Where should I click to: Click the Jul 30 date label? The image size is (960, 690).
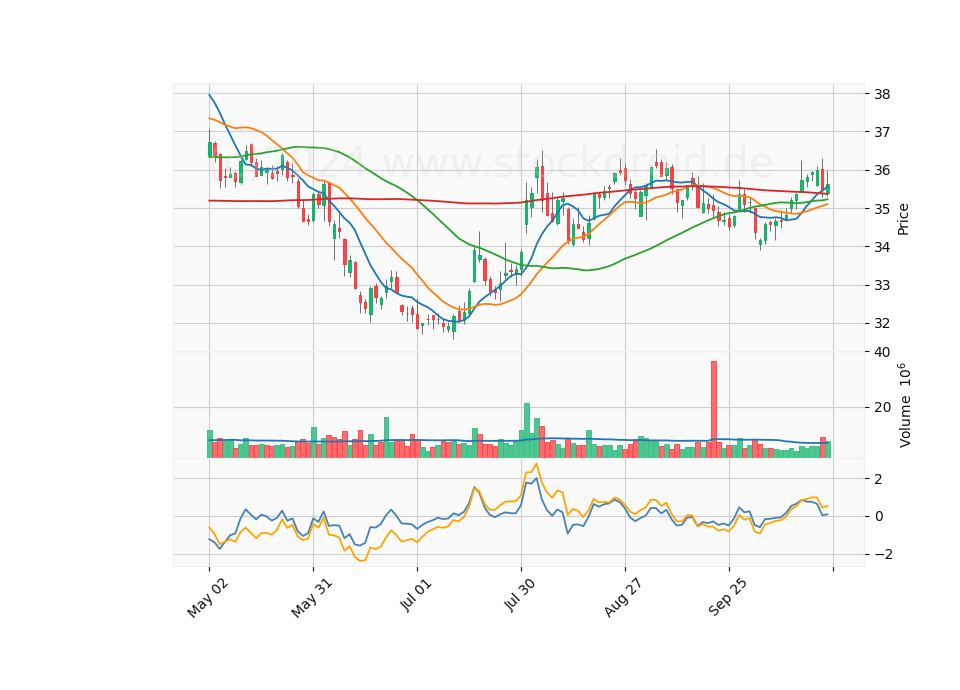click(x=520, y=596)
